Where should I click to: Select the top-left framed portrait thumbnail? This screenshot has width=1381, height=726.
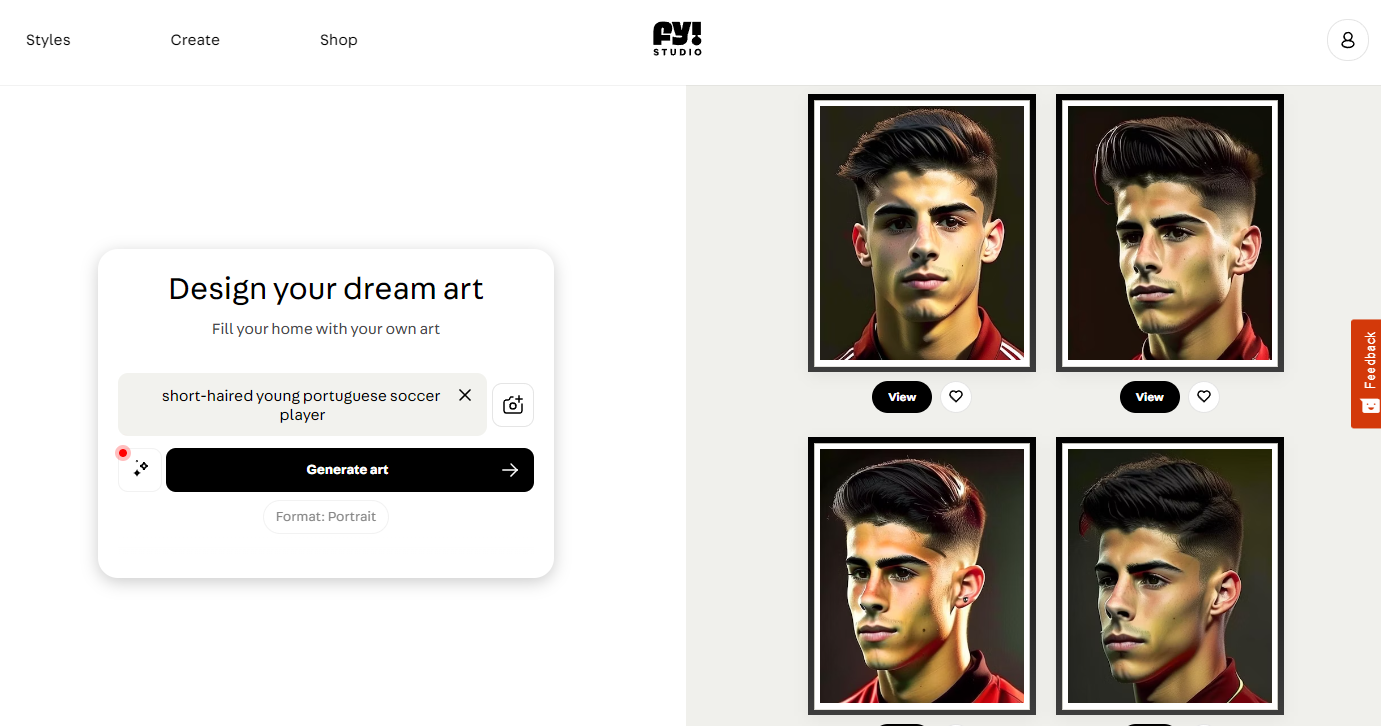click(x=922, y=233)
